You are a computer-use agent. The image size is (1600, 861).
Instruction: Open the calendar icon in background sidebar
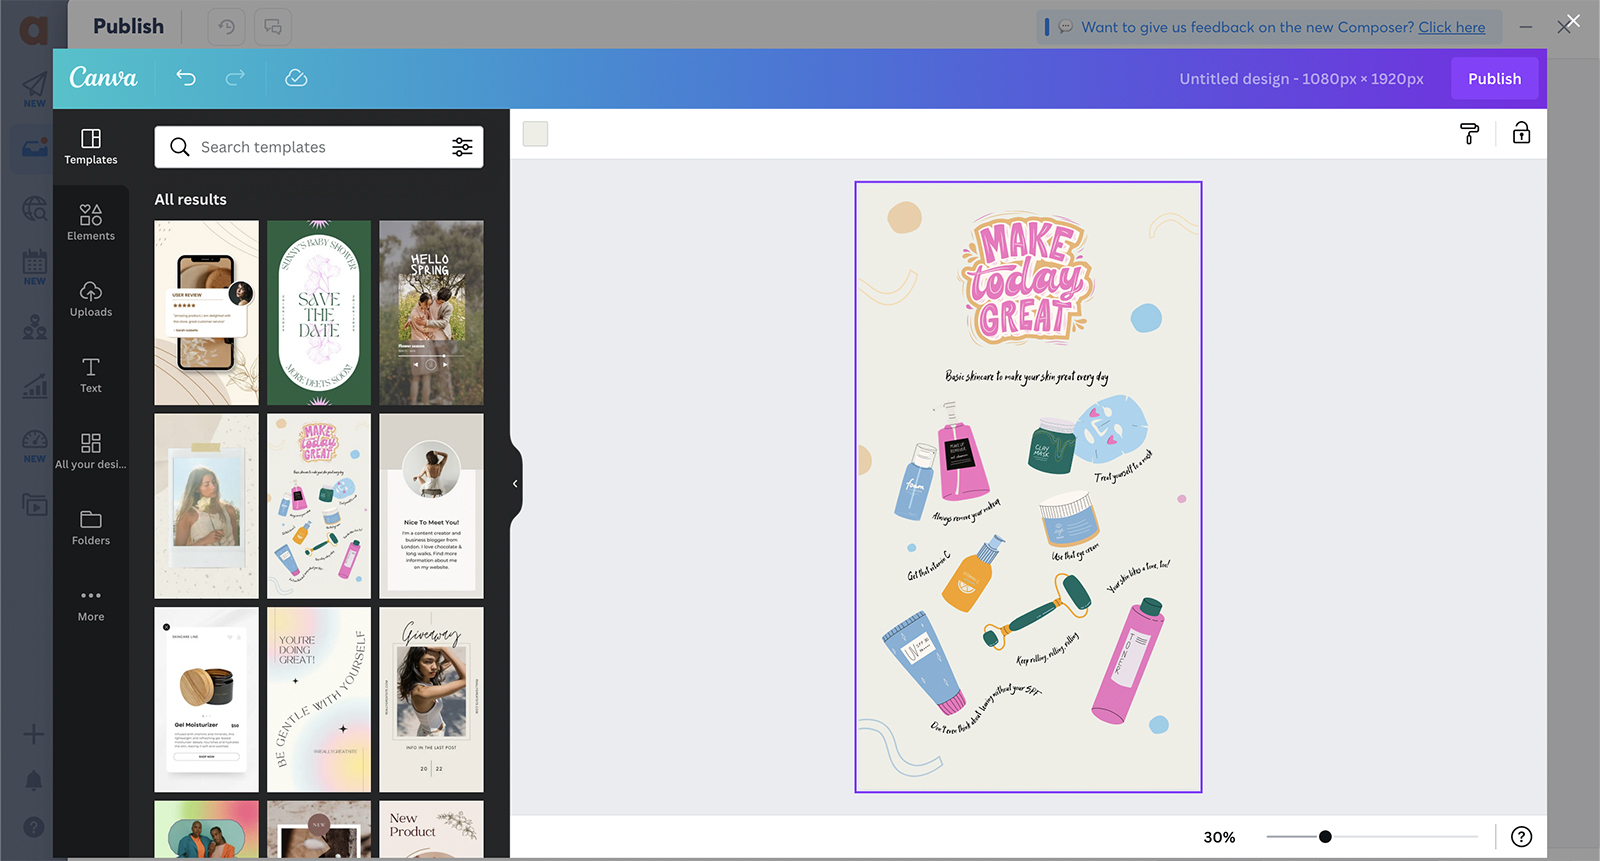pos(34,262)
